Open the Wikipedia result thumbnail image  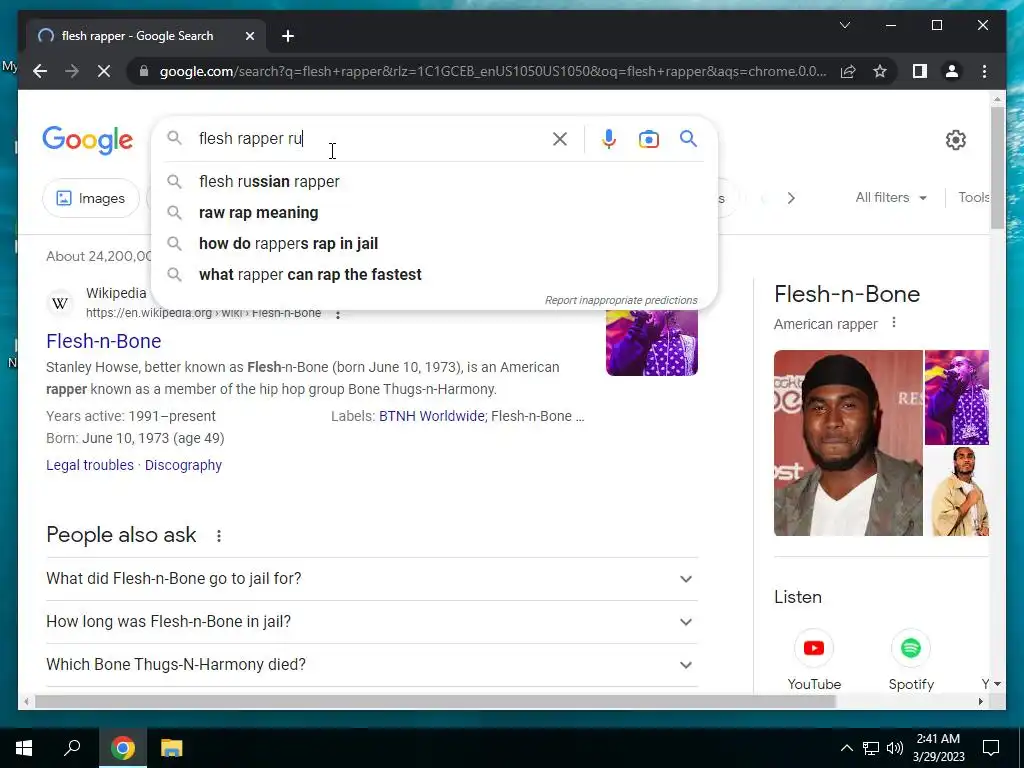pyautogui.click(x=652, y=342)
